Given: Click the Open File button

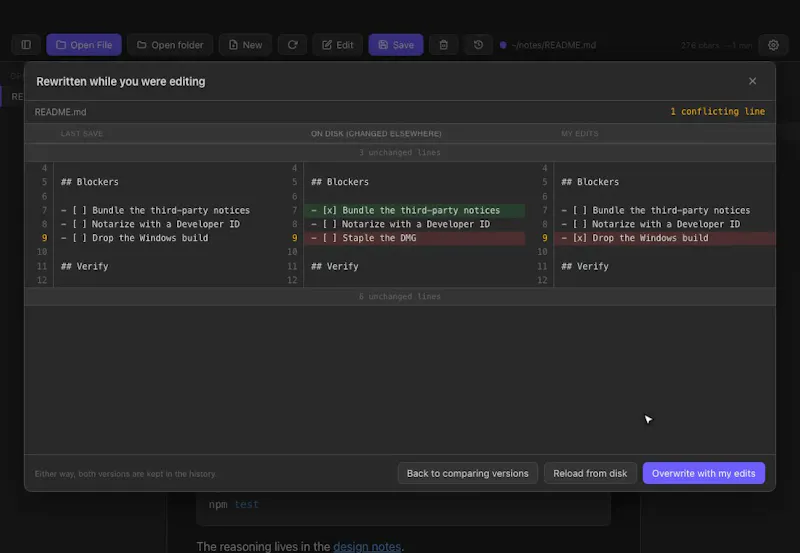Looking at the screenshot, I should pos(84,45).
